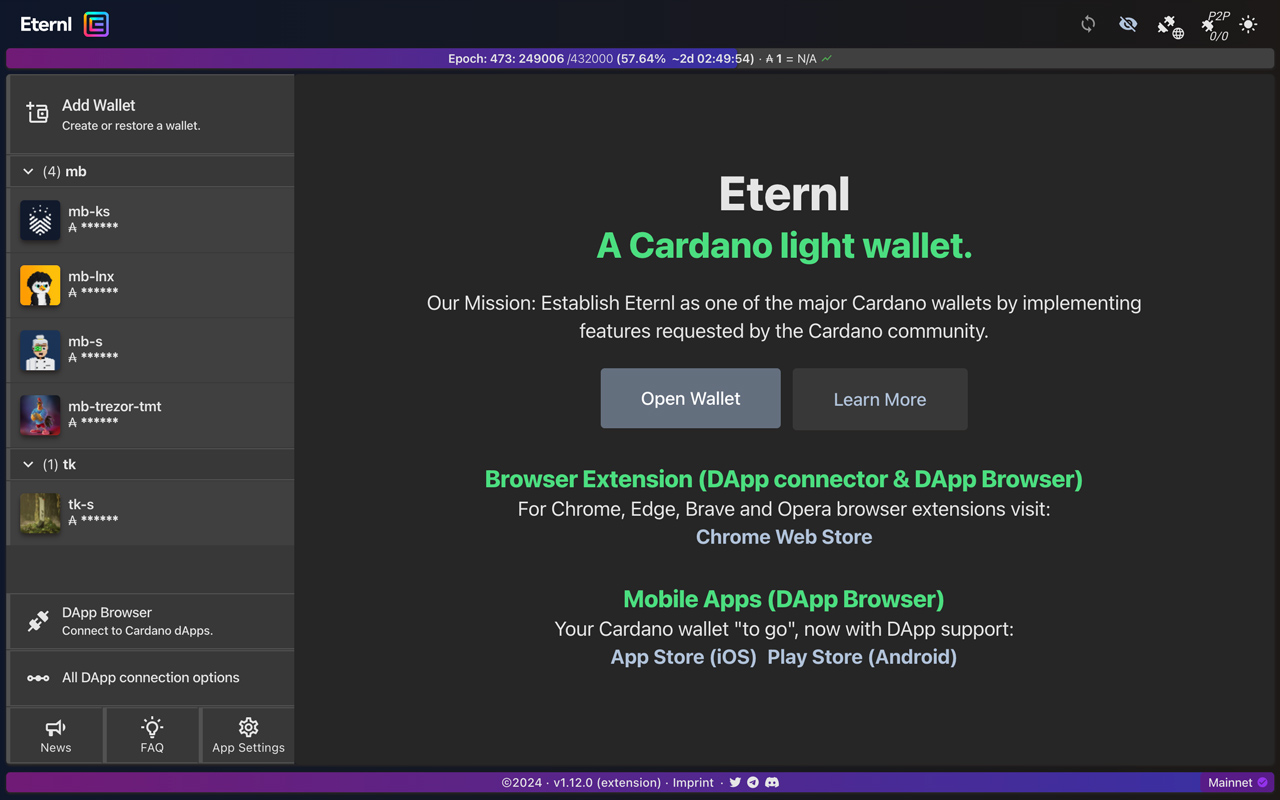
Task: Open the Play Store (Android) link
Action: tap(862, 657)
